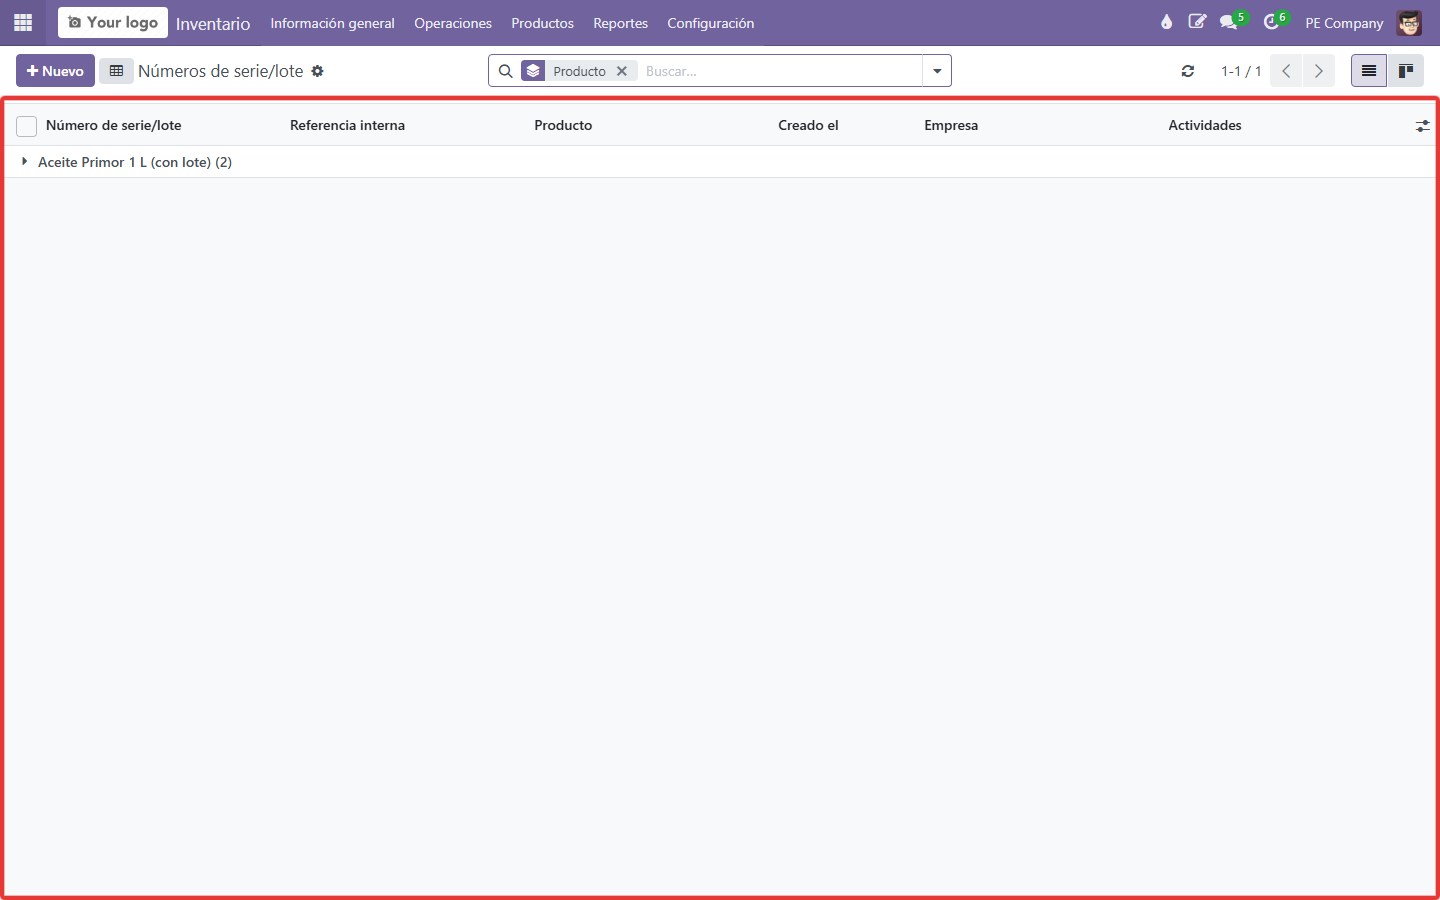The height and width of the screenshot is (900, 1440).
Task: Open the apps grid menu icon
Action: coord(23,22)
